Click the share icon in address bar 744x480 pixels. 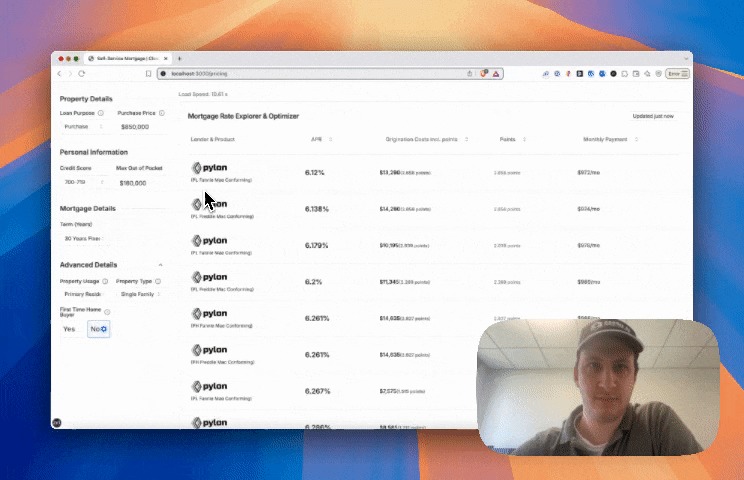tap(470, 74)
